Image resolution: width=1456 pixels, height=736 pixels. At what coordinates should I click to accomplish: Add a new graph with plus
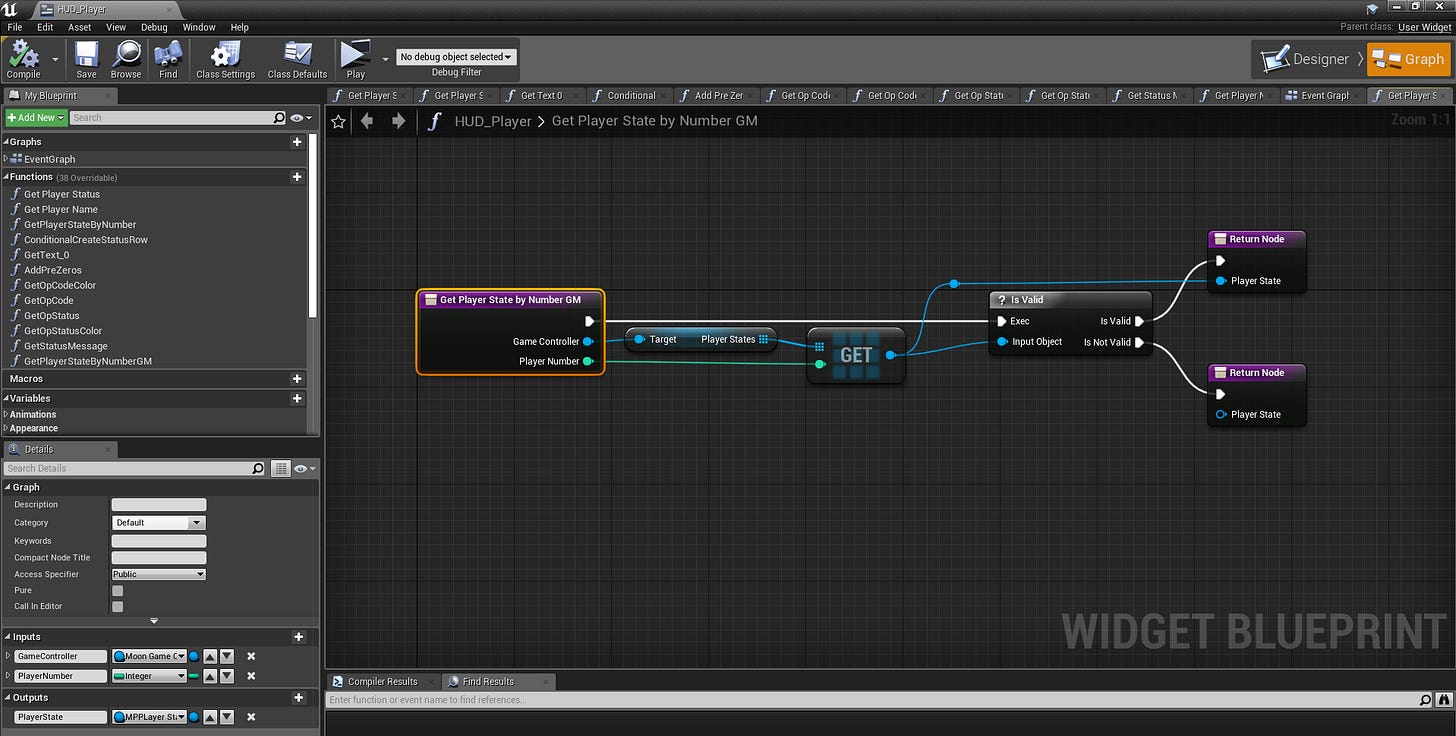click(297, 142)
